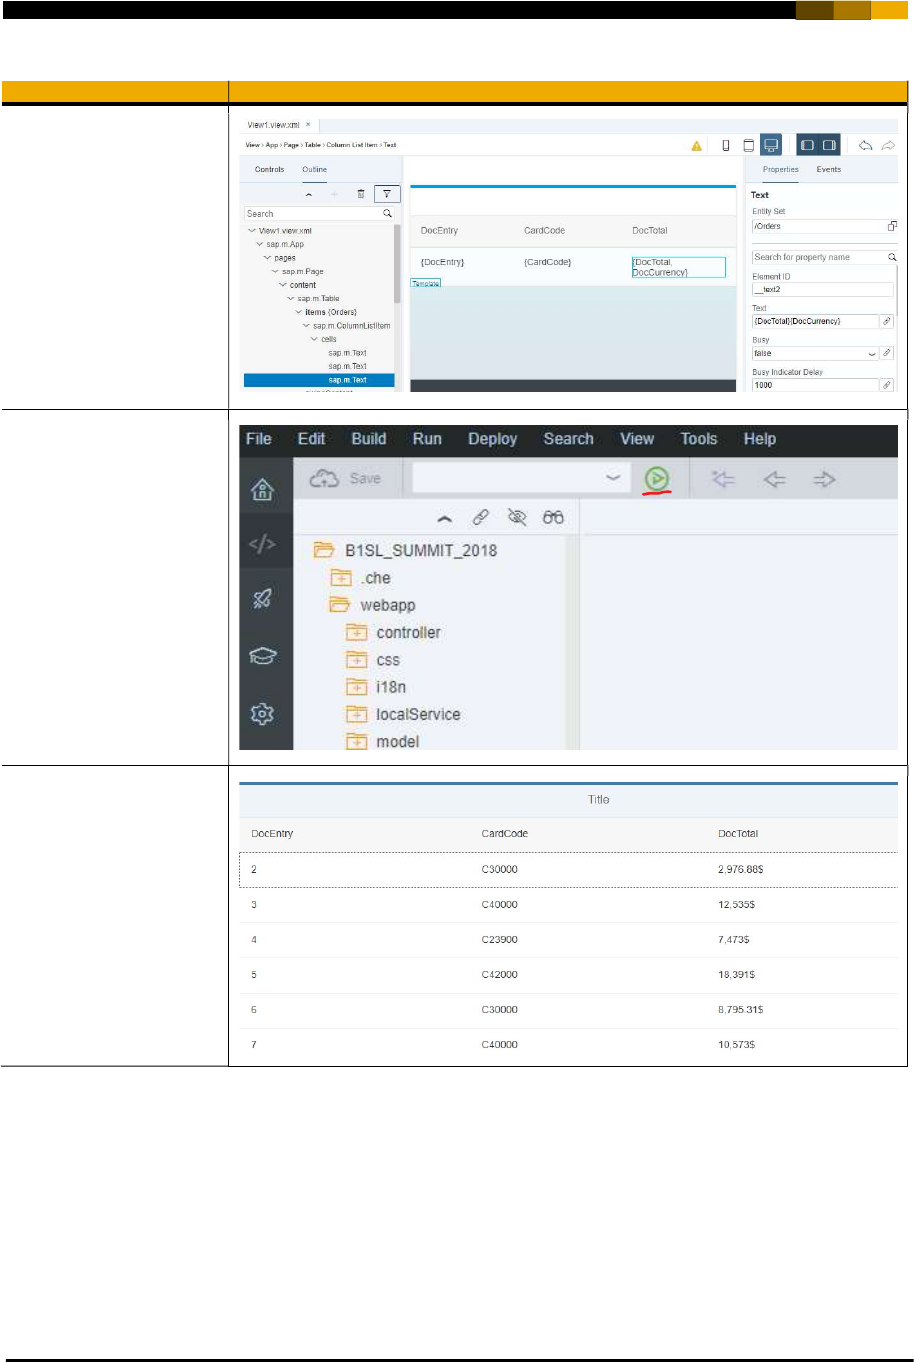Open the graduation cap Learning icon
914x1362 pixels.
262,656
